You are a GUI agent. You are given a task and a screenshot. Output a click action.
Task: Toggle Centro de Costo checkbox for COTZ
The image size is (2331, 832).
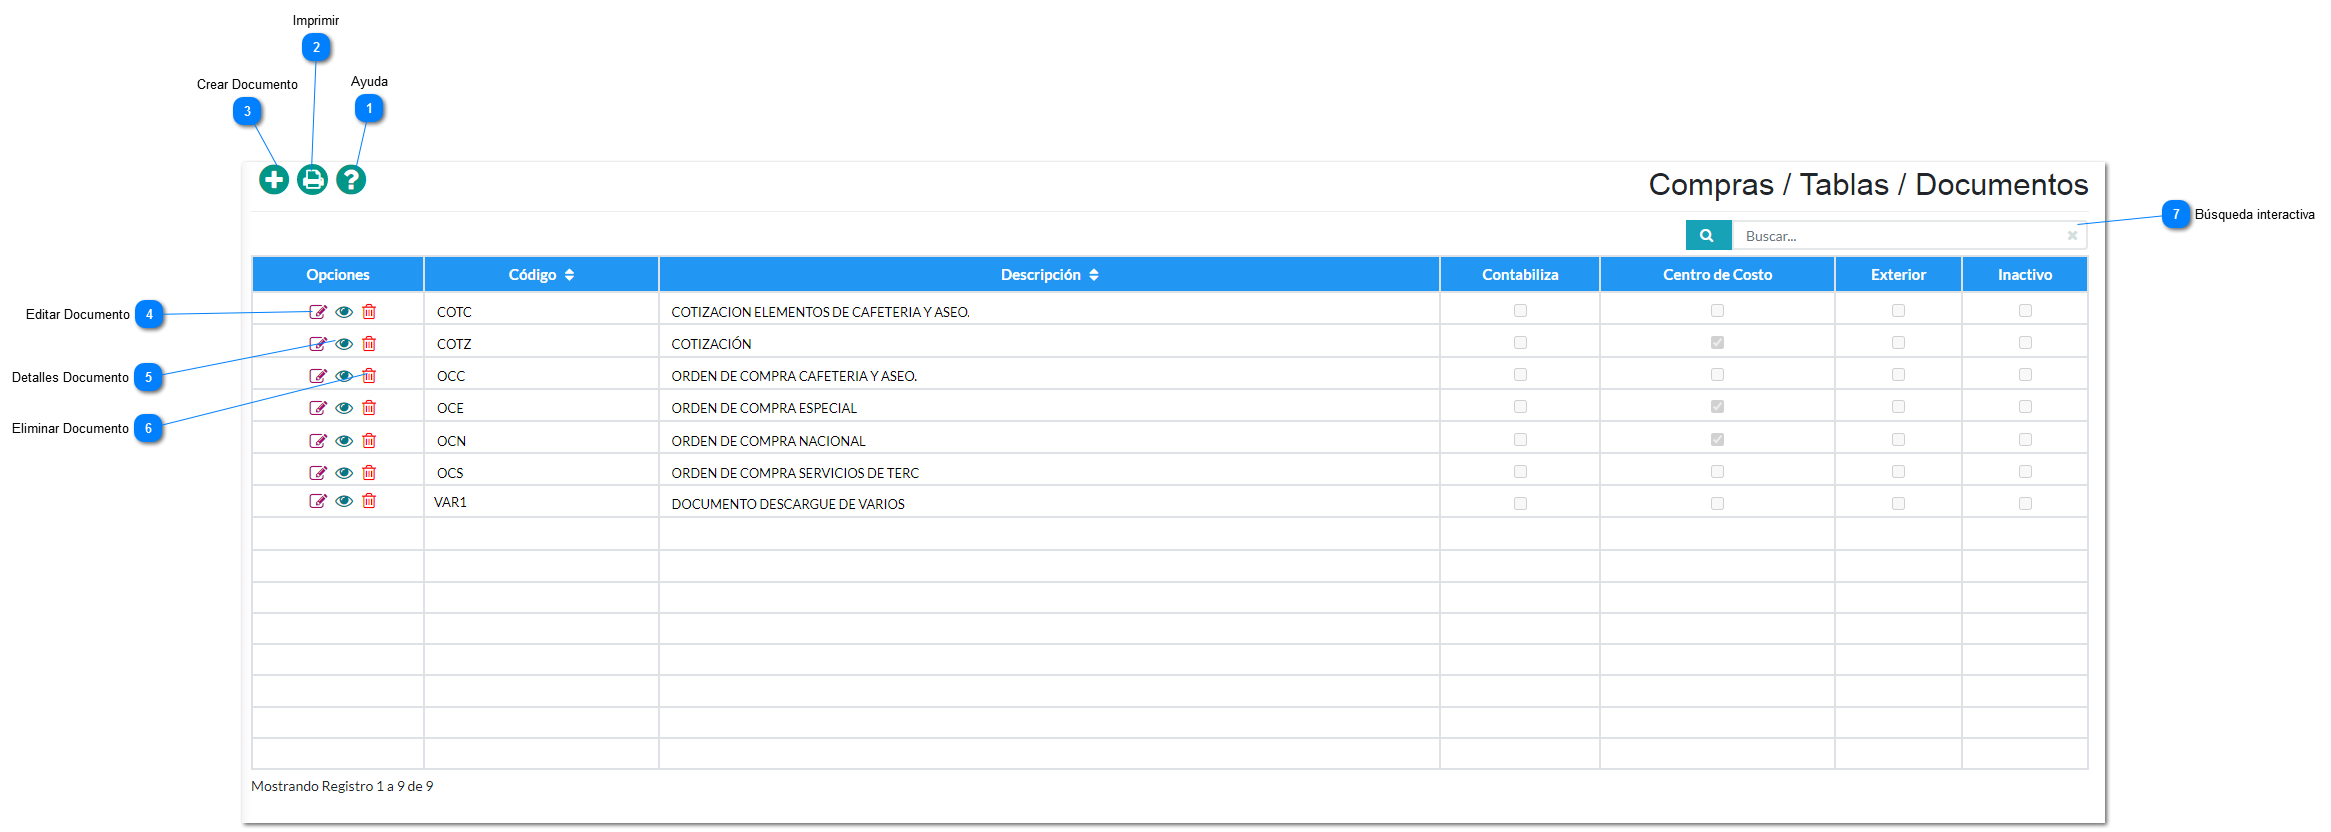(1717, 343)
